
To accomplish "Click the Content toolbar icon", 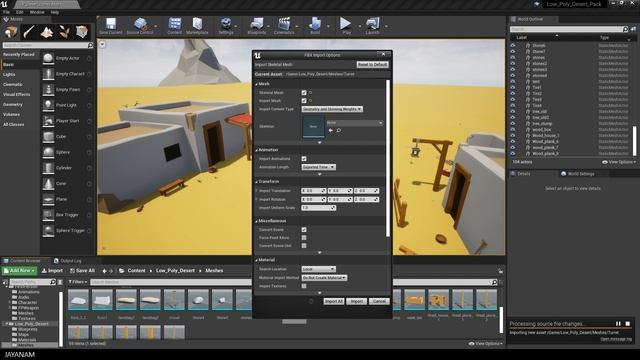I will (175, 24).
